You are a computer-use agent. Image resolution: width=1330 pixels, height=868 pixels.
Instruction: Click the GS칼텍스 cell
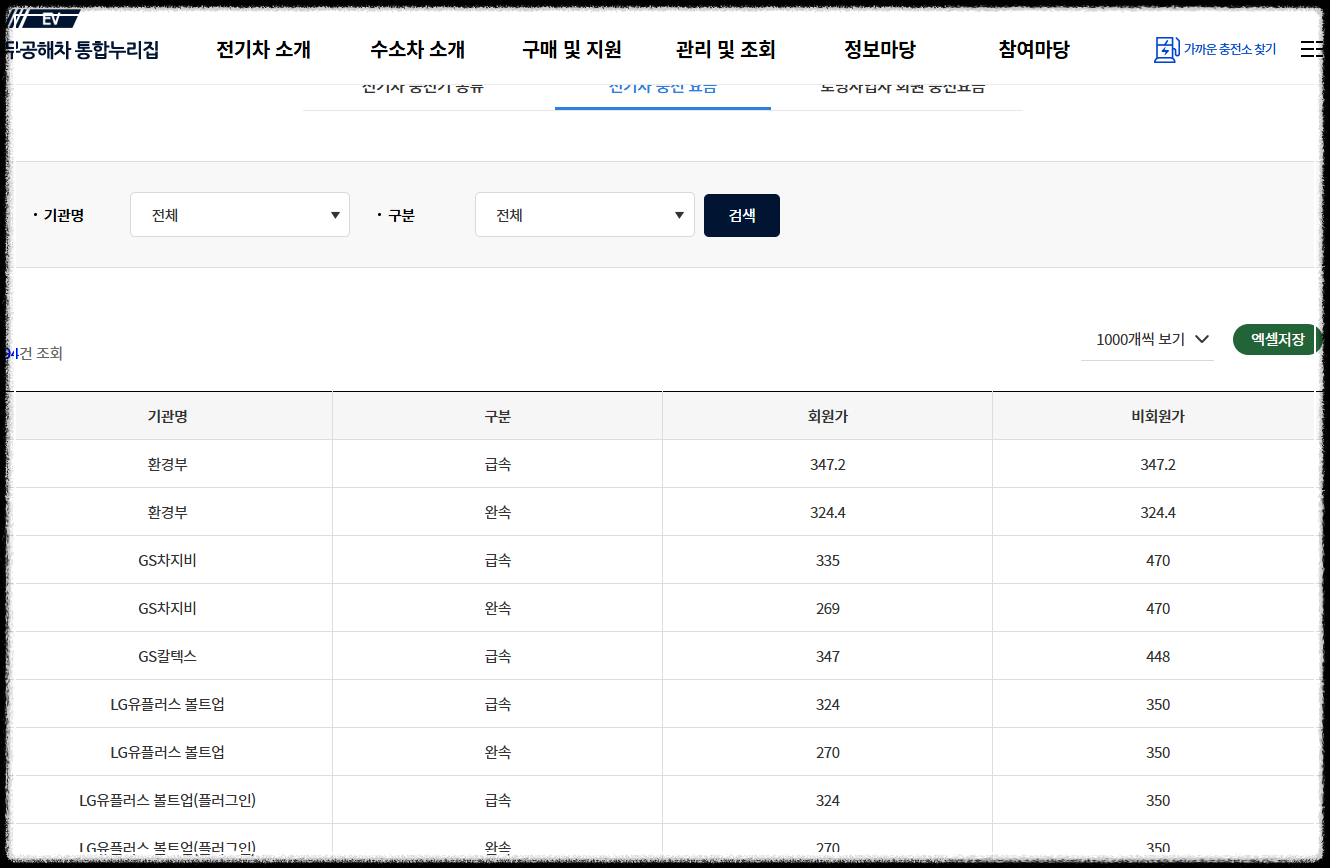[167, 657]
